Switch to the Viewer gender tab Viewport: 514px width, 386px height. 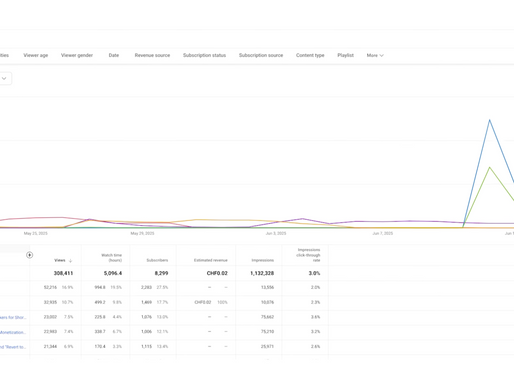(77, 55)
